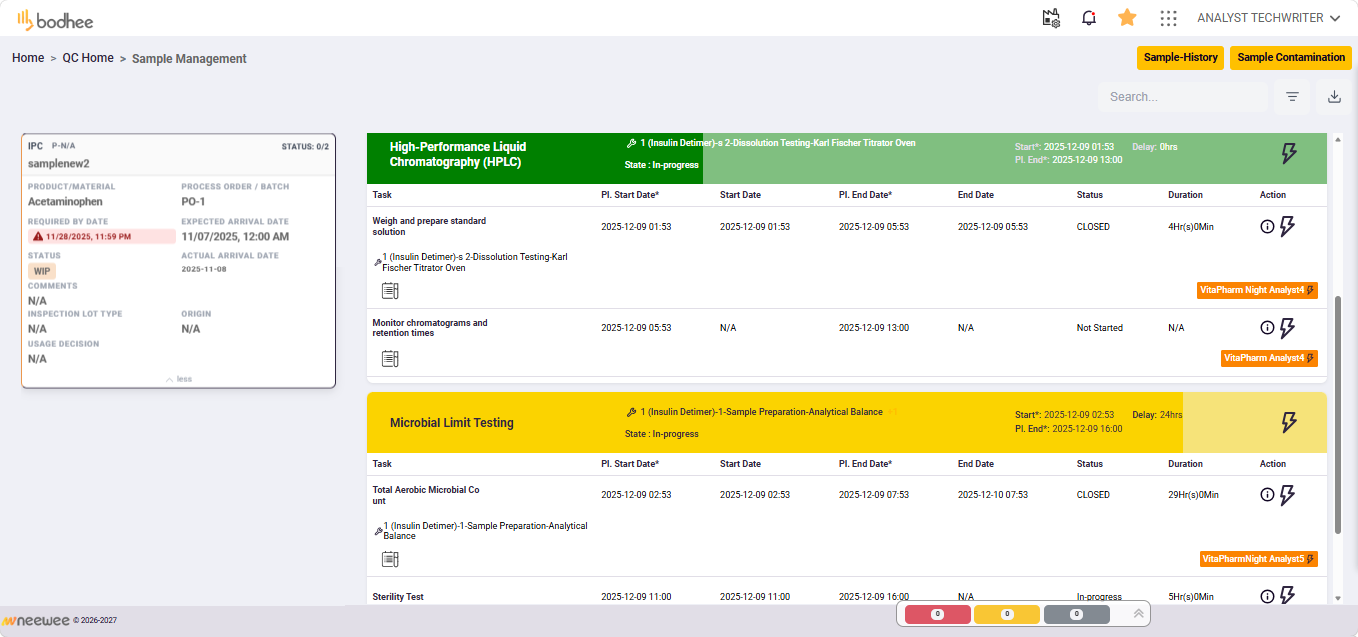Open info for Sterility Test task
The width and height of the screenshot is (1358, 637).
(x=1267, y=597)
